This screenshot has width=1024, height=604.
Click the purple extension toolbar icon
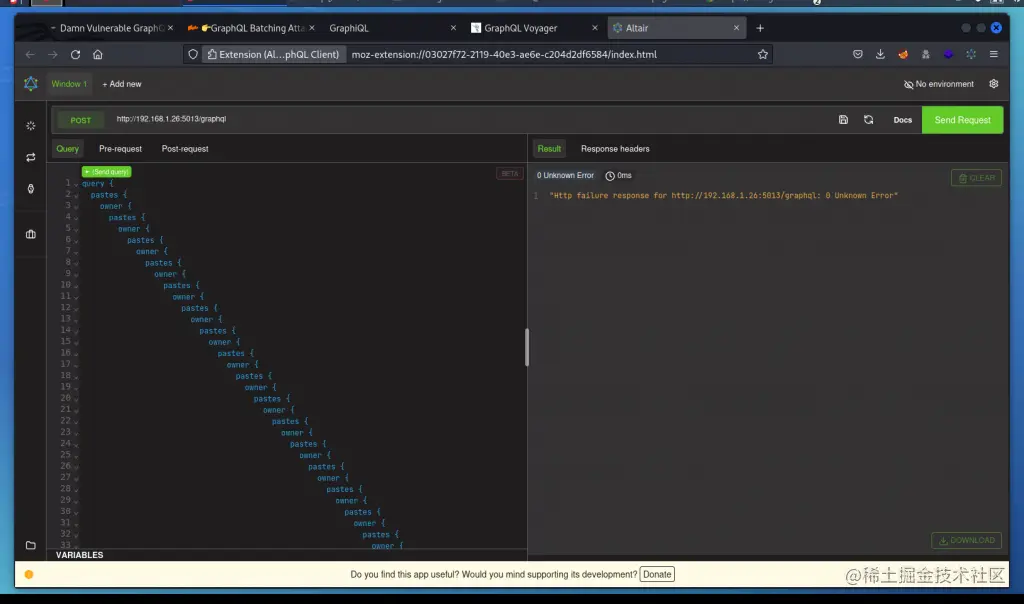(948, 55)
